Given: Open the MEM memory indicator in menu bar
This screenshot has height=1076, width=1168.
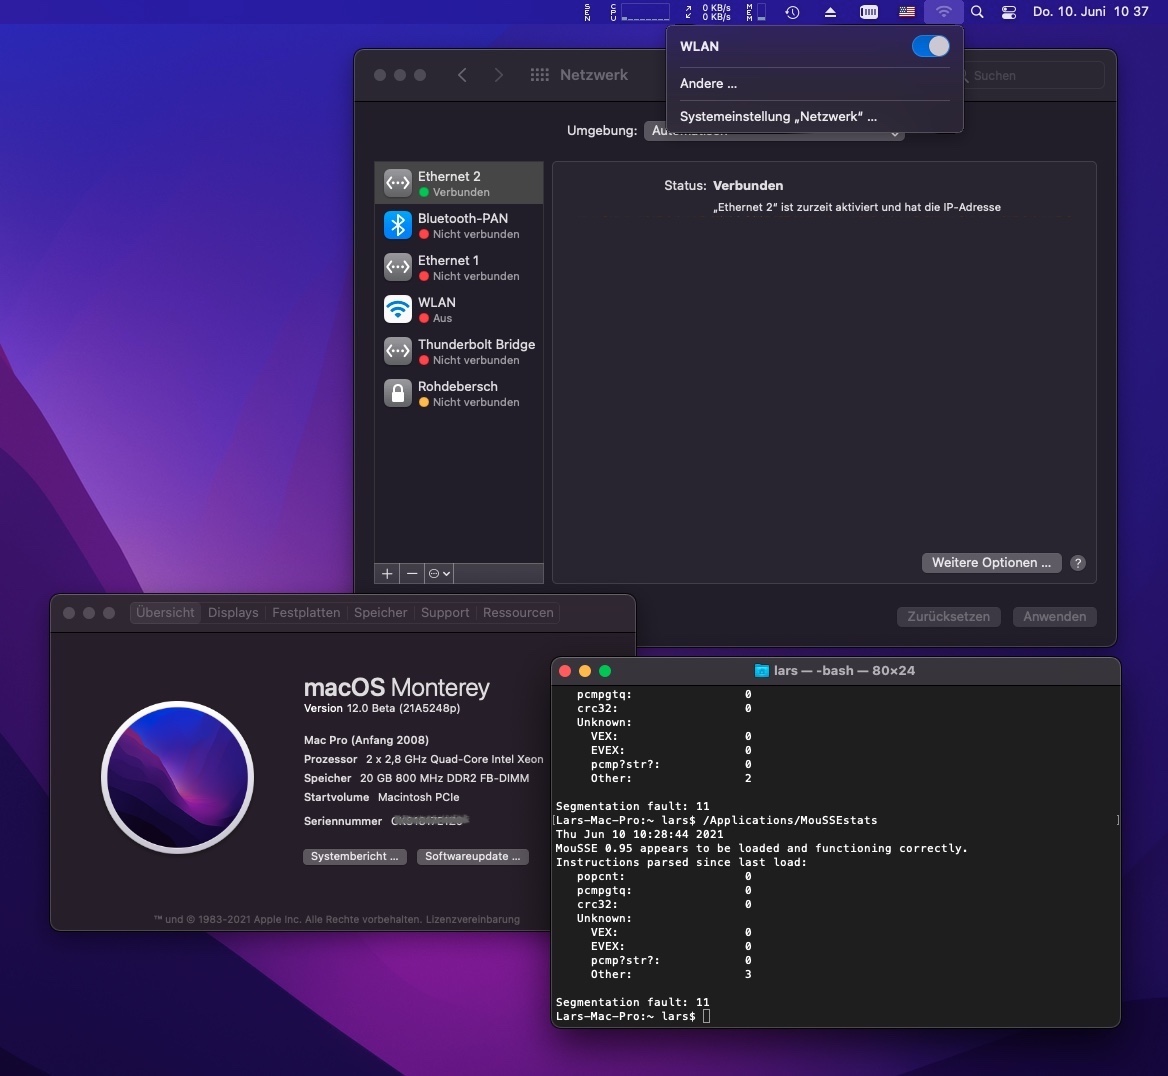Looking at the screenshot, I should [x=755, y=12].
